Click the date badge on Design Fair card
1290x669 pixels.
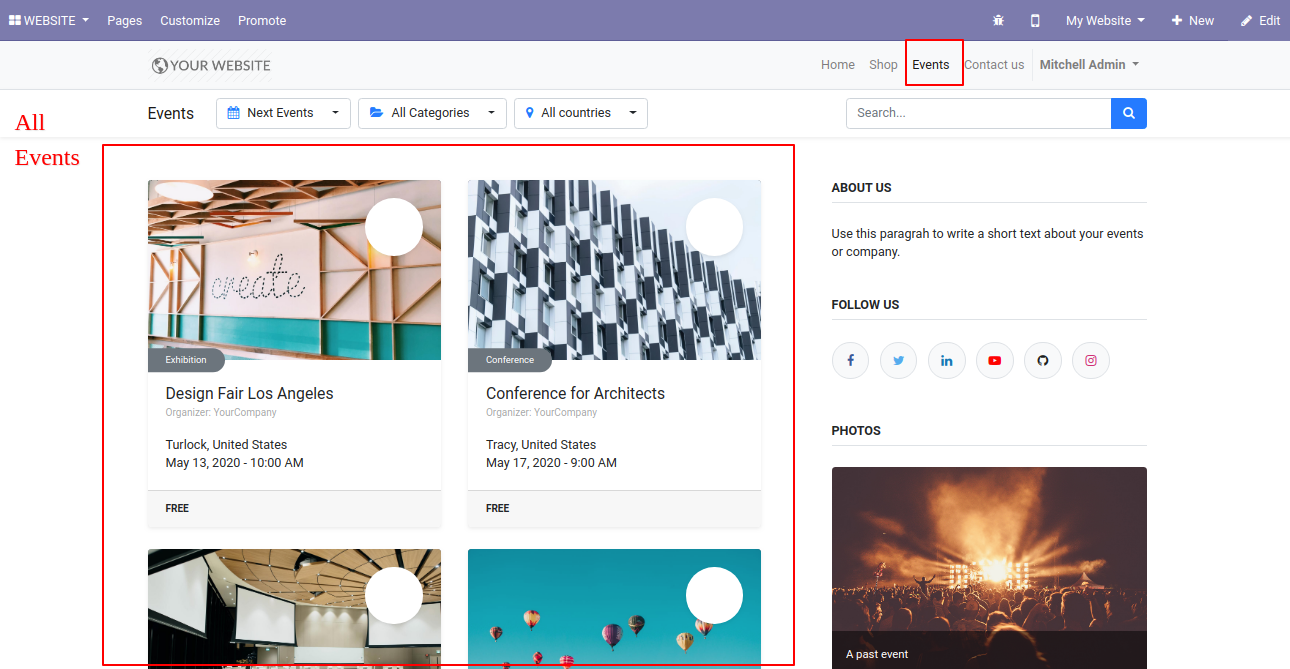394,227
